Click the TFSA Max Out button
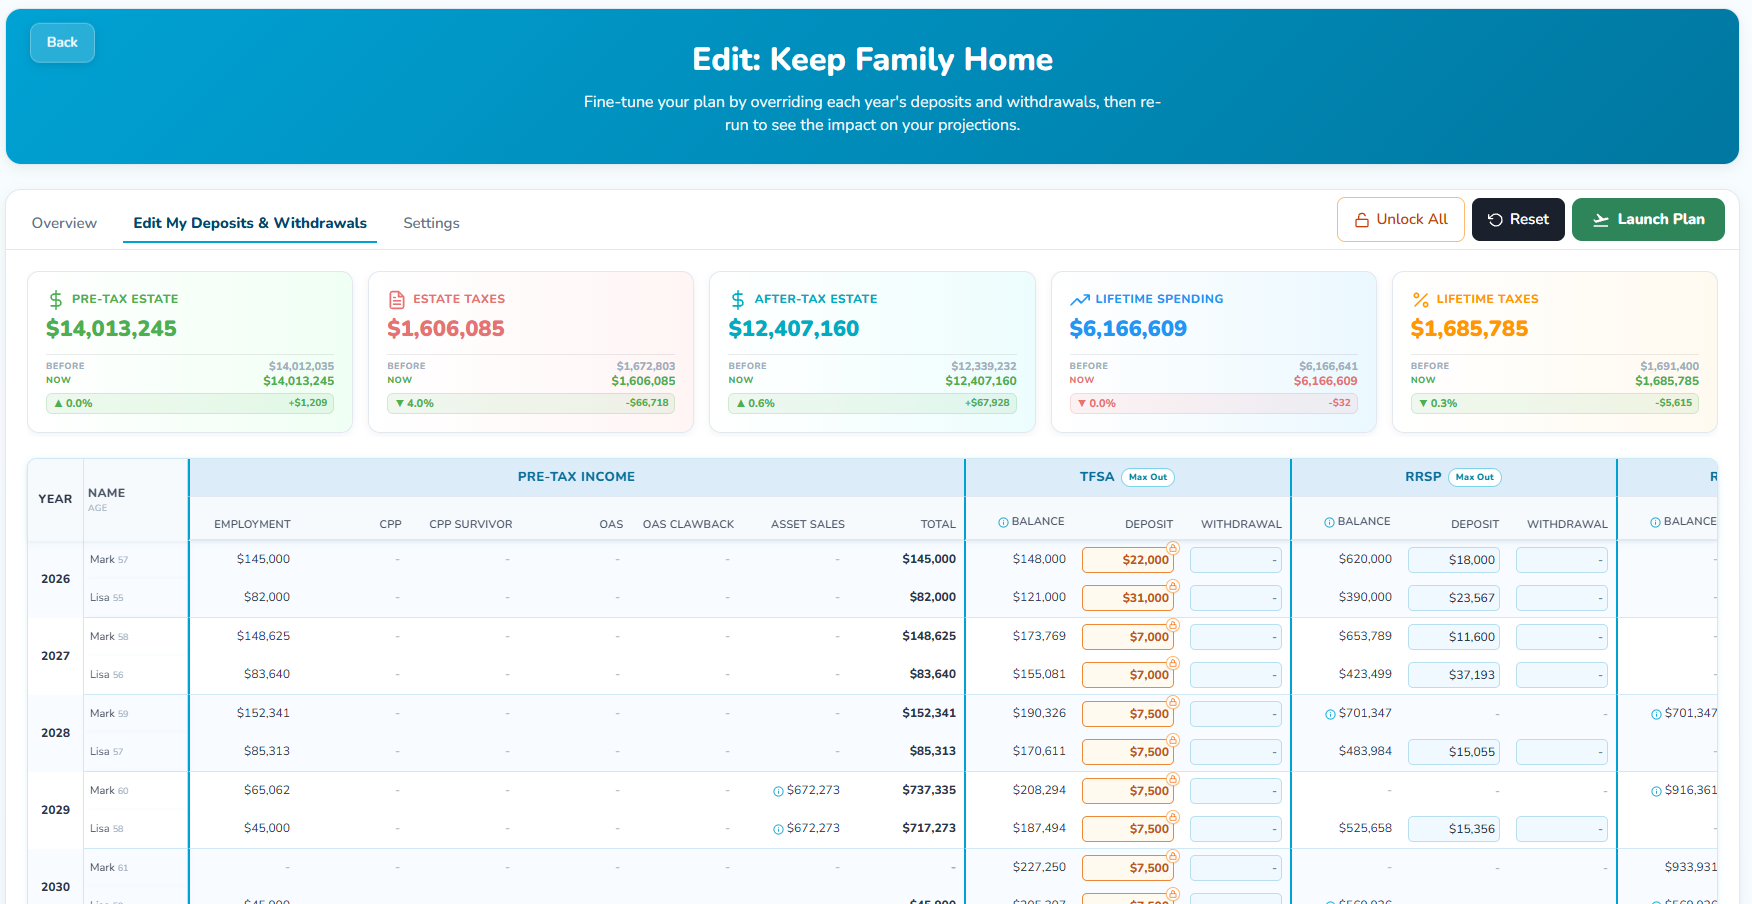 (1148, 477)
